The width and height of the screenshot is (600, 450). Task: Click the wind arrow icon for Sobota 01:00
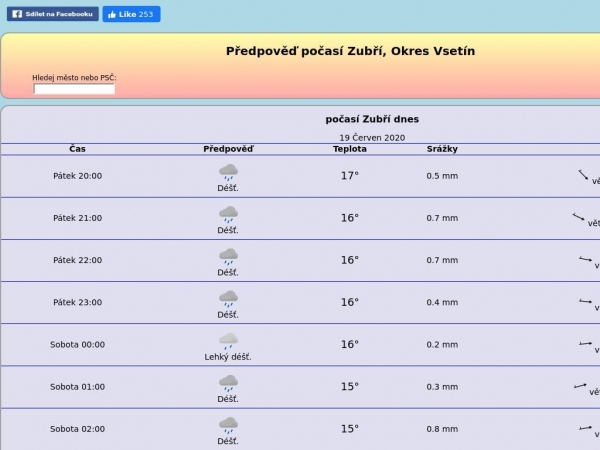pyautogui.click(x=580, y=386)
